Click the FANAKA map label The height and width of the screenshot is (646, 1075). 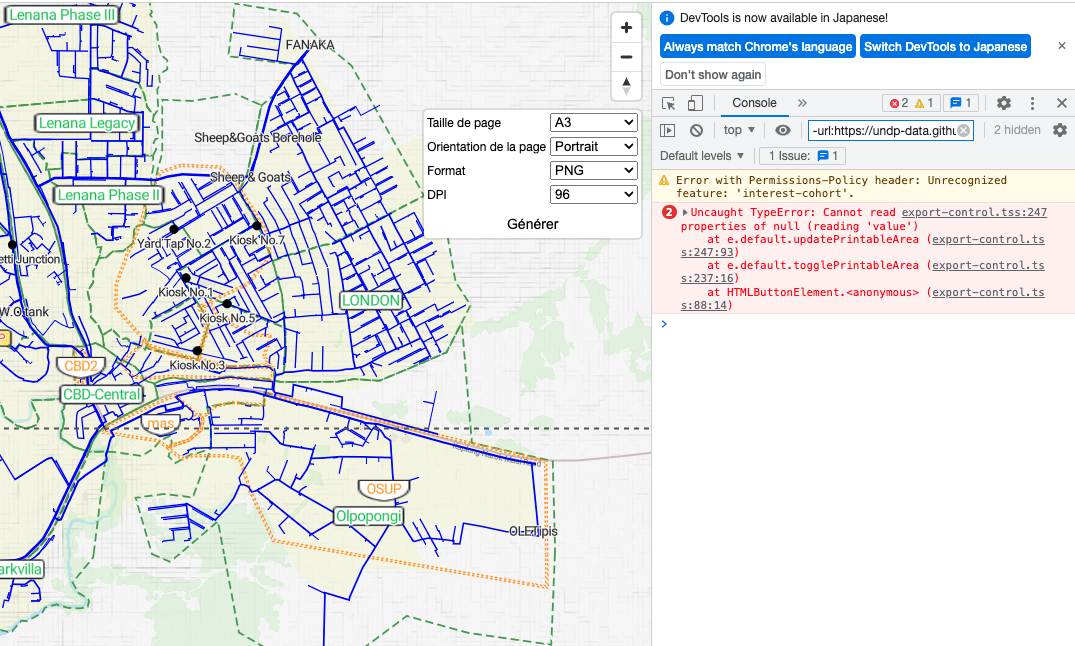click(x=310, y=45)
